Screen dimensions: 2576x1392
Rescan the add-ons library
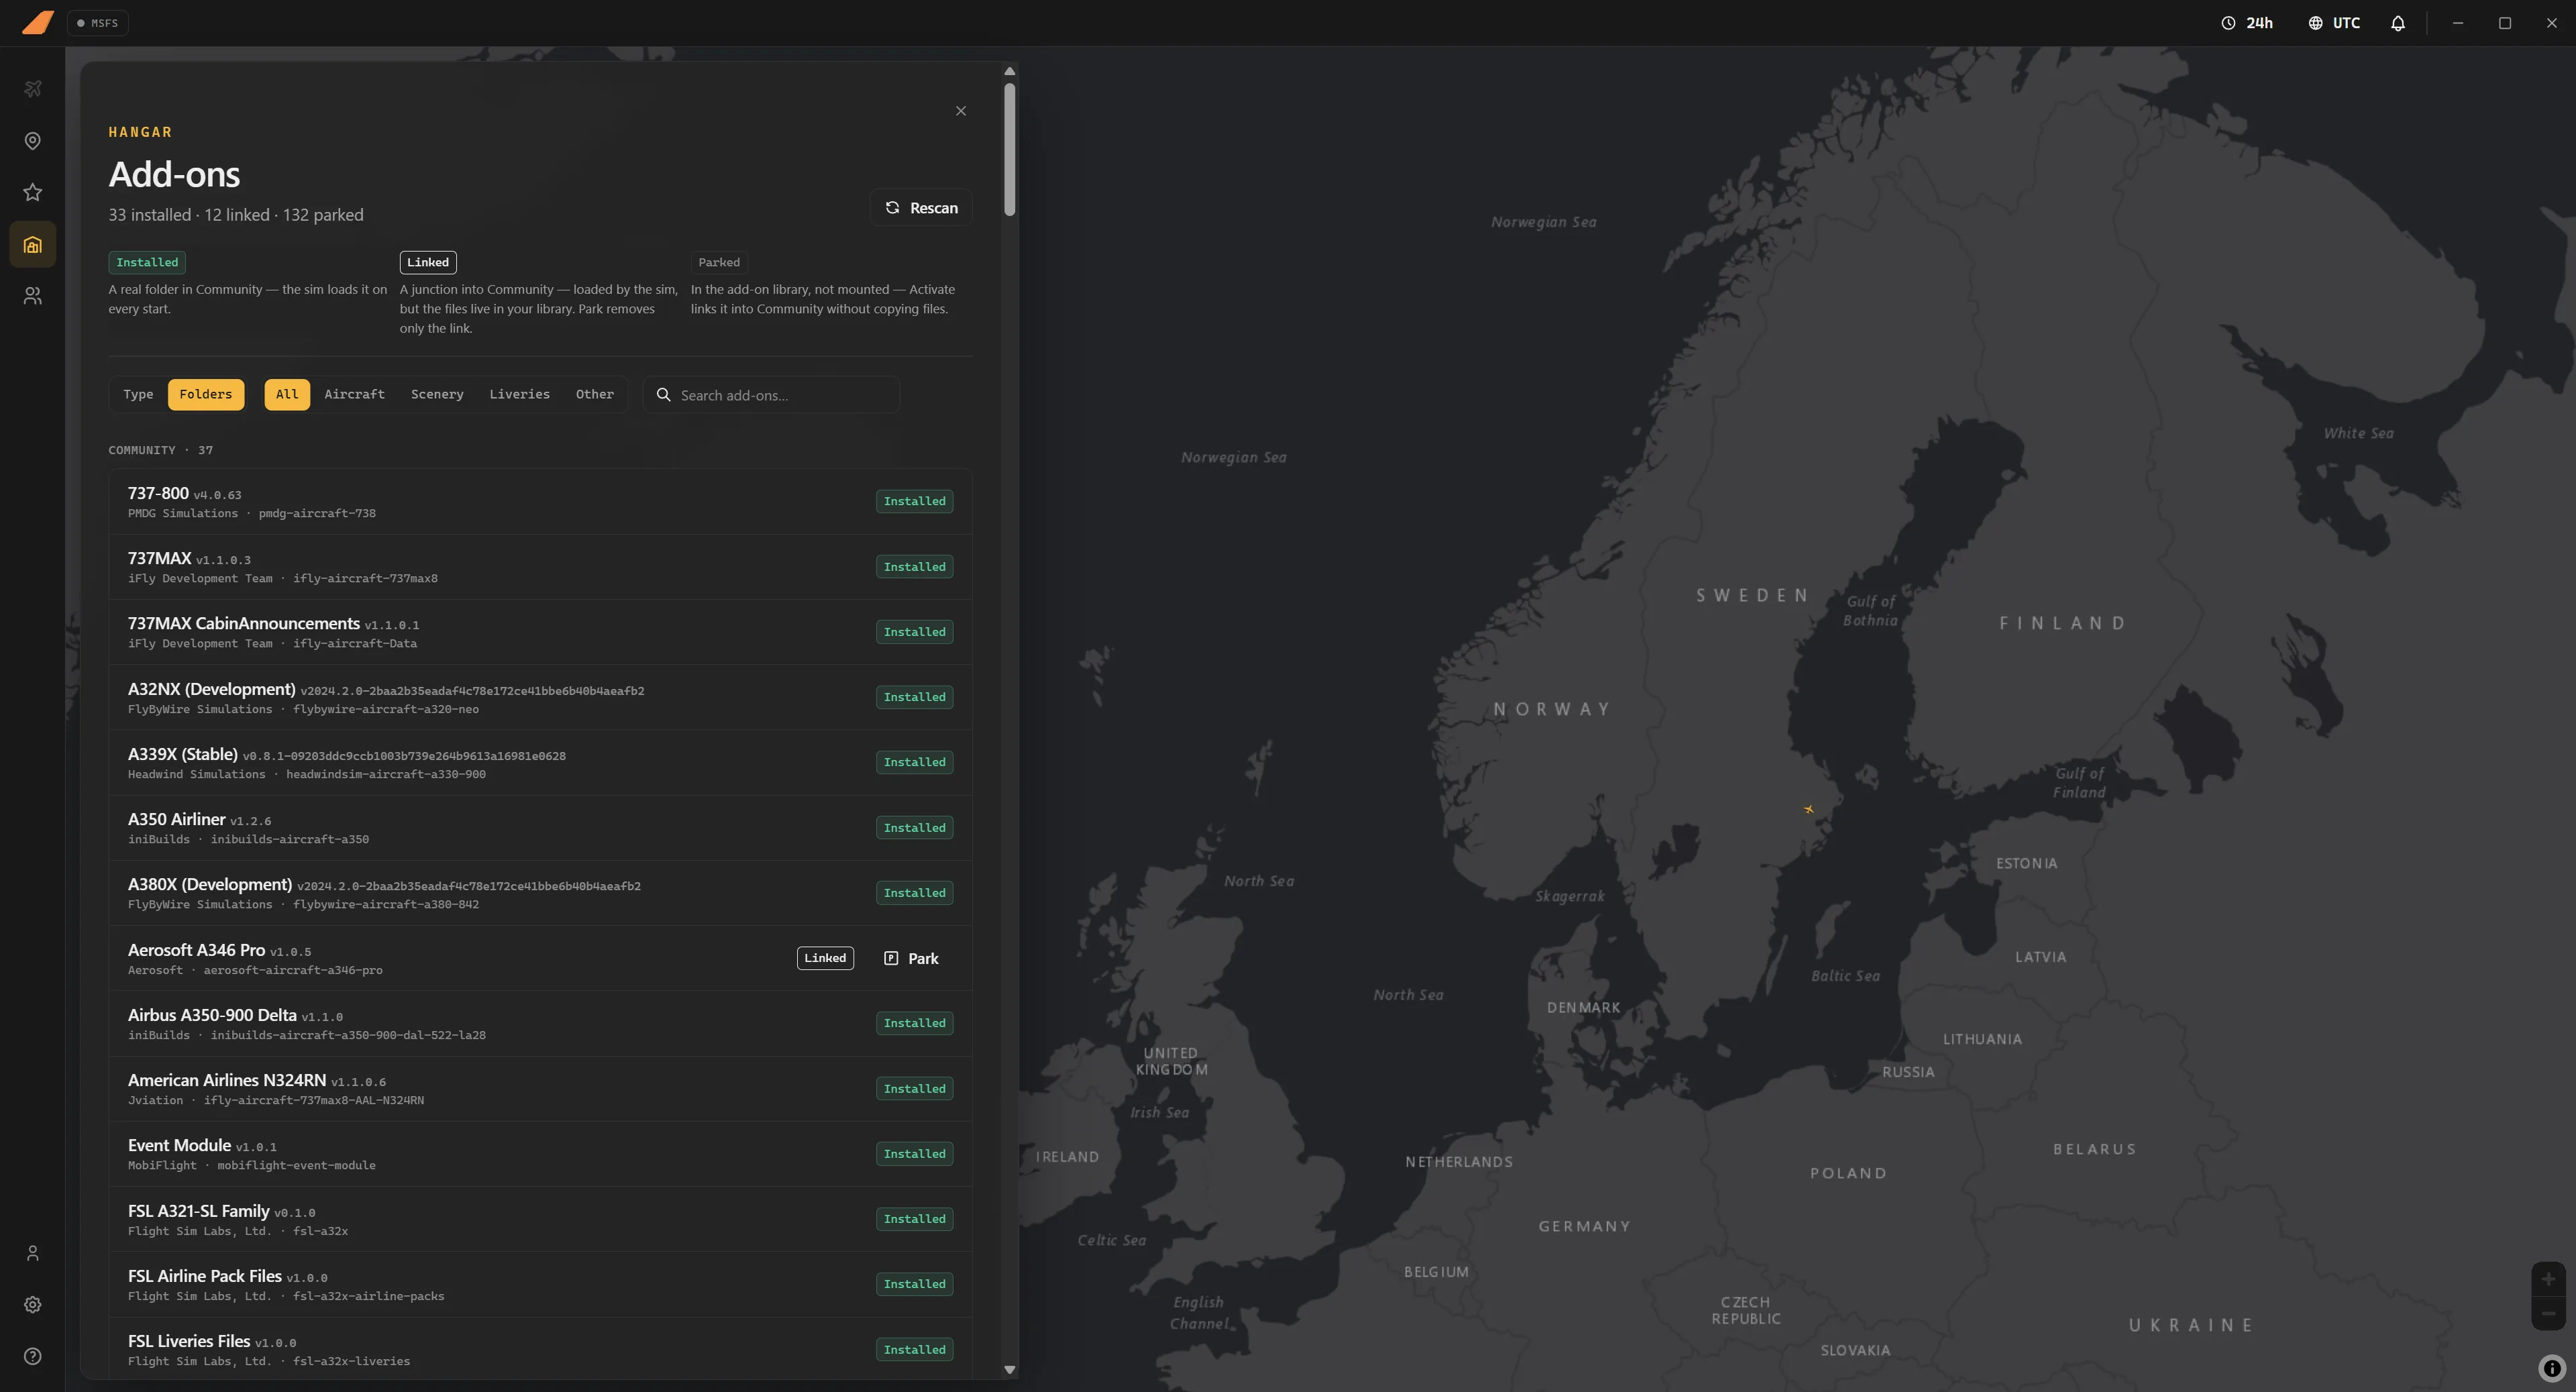pos(921,208)
